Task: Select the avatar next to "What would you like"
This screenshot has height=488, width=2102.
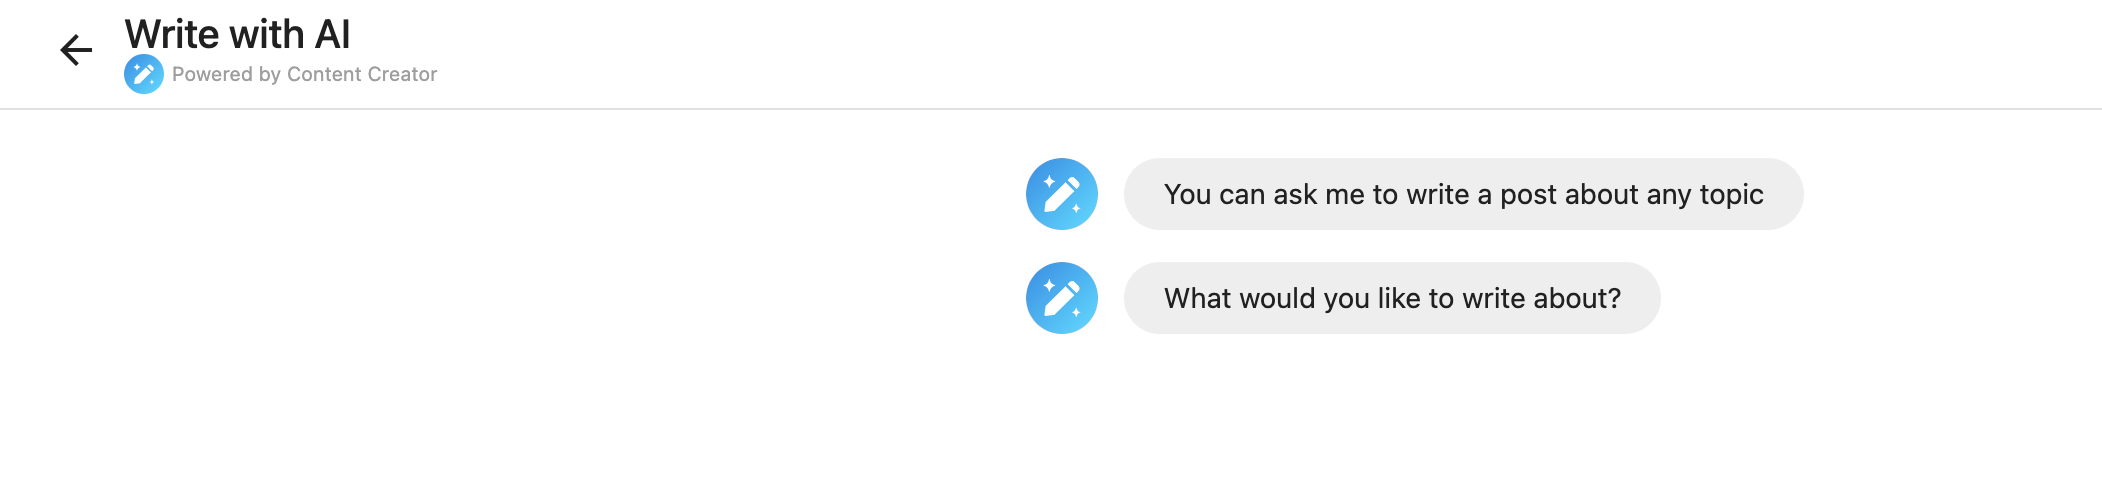Action: coord(1061,298)
